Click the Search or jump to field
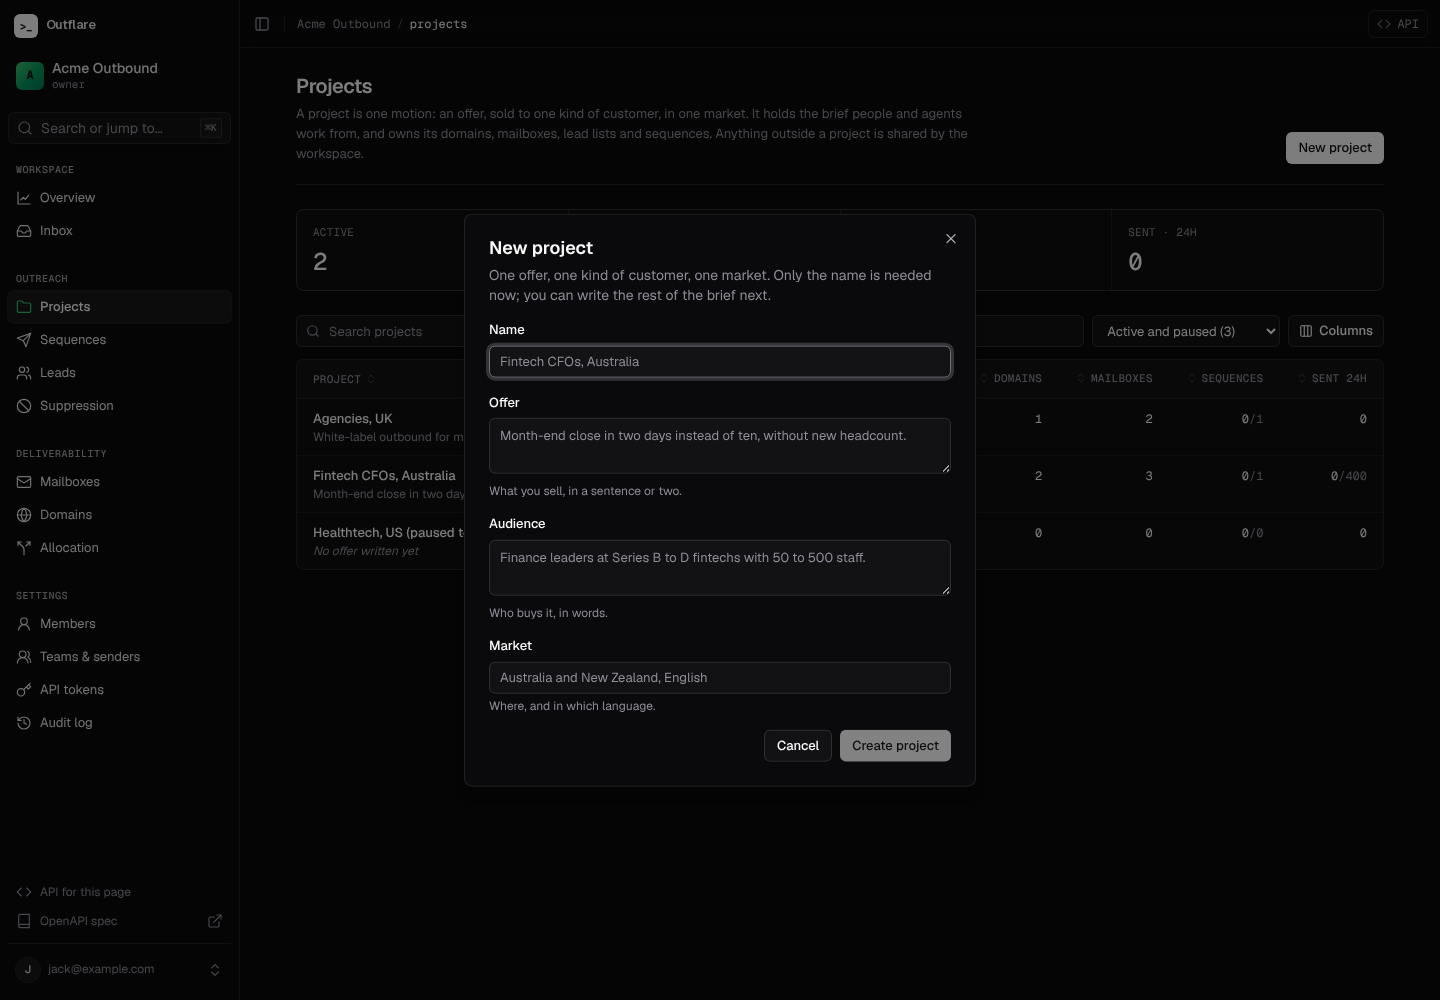 click(x=120, y=128)
